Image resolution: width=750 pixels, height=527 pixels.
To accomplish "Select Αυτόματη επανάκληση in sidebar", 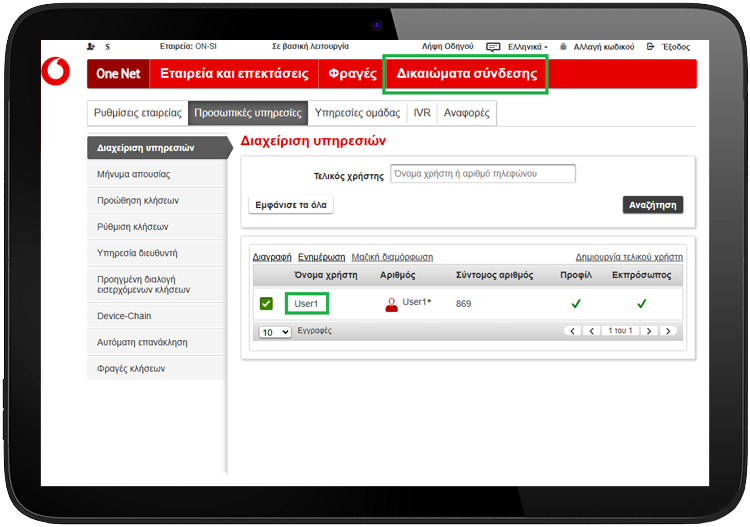I will pos(157,342).
